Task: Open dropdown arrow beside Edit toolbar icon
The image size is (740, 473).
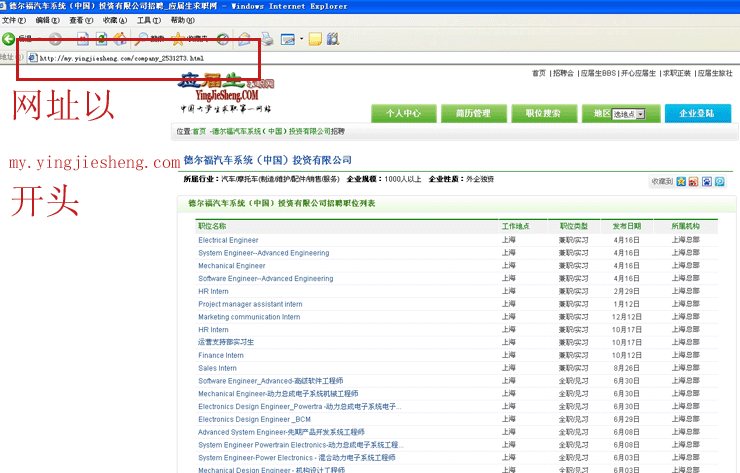Action: (x=302, y=39)
